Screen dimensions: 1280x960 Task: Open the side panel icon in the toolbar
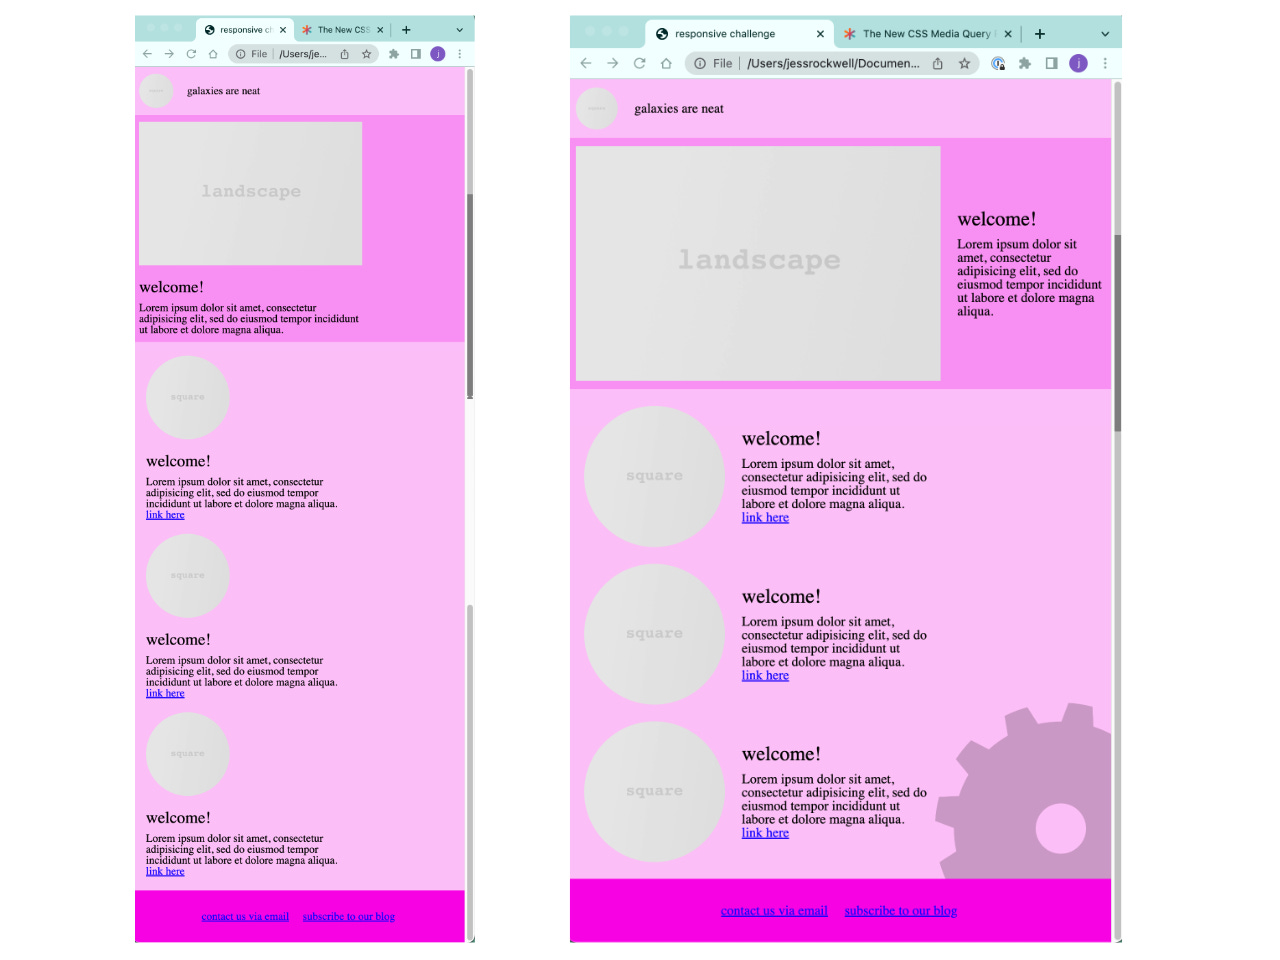point(1051,63)
